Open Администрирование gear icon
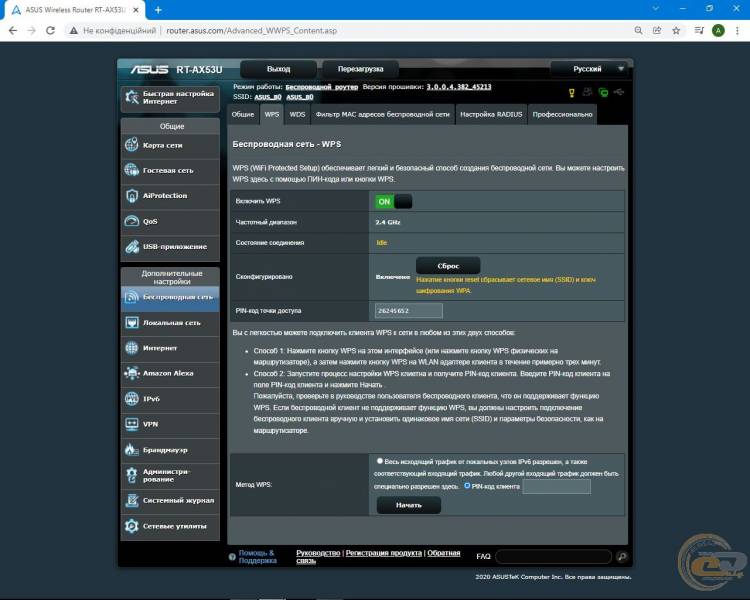 [132, 475]
